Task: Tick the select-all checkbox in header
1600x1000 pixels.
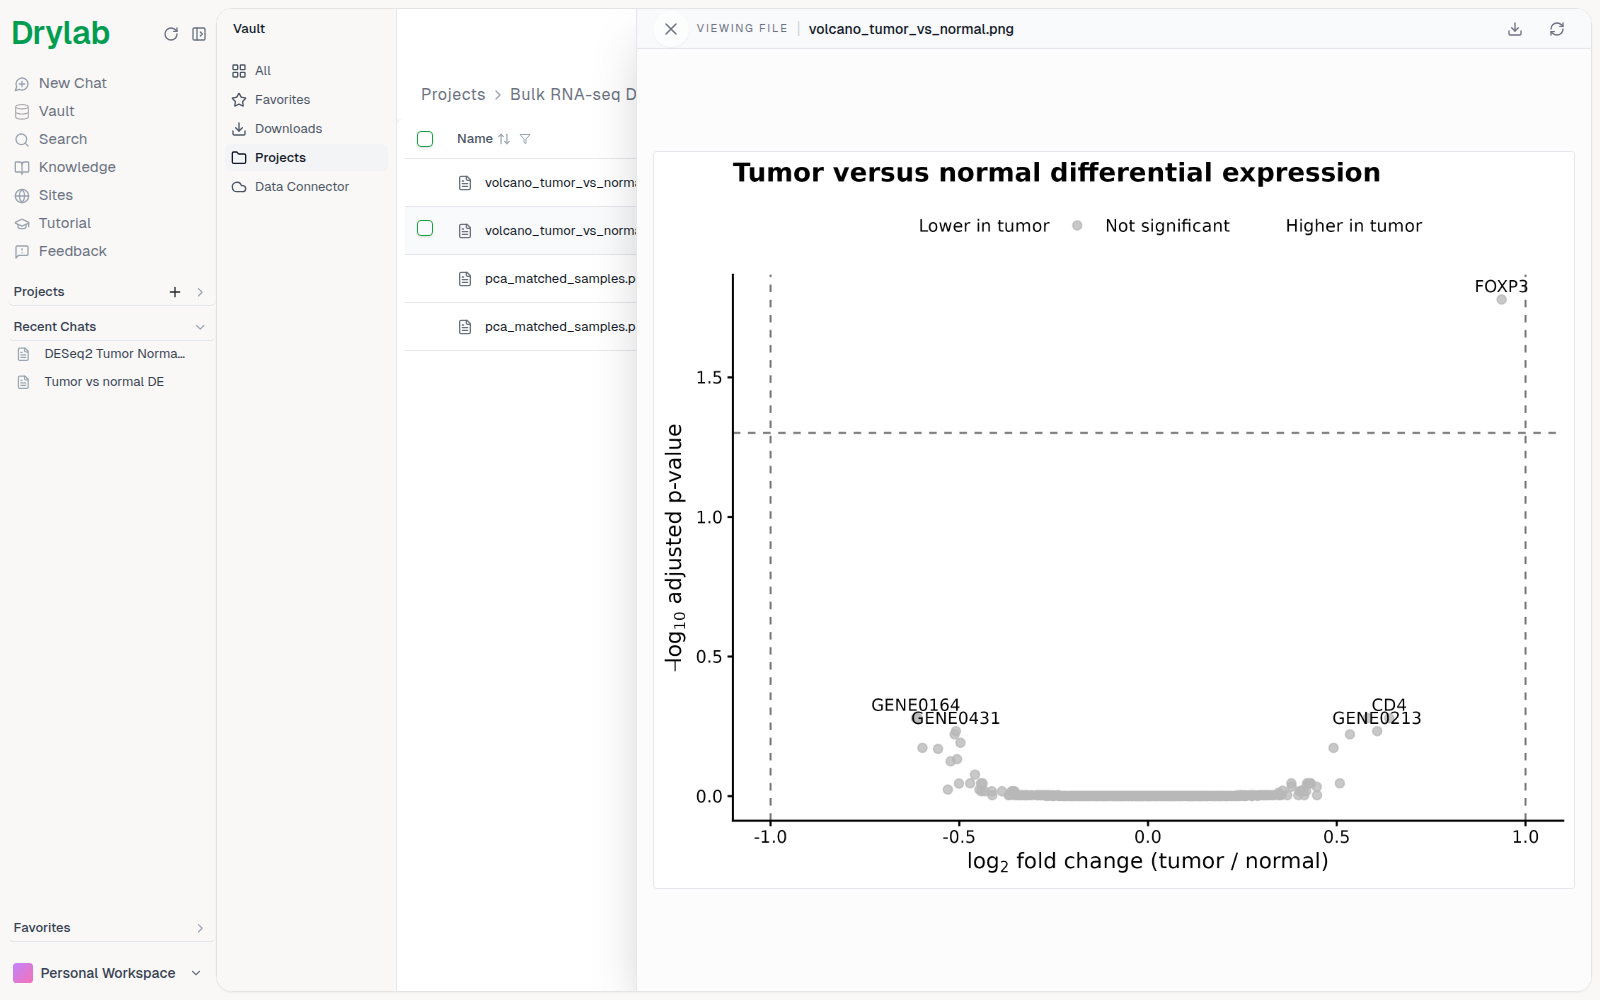Action: [x=425, y=139]
